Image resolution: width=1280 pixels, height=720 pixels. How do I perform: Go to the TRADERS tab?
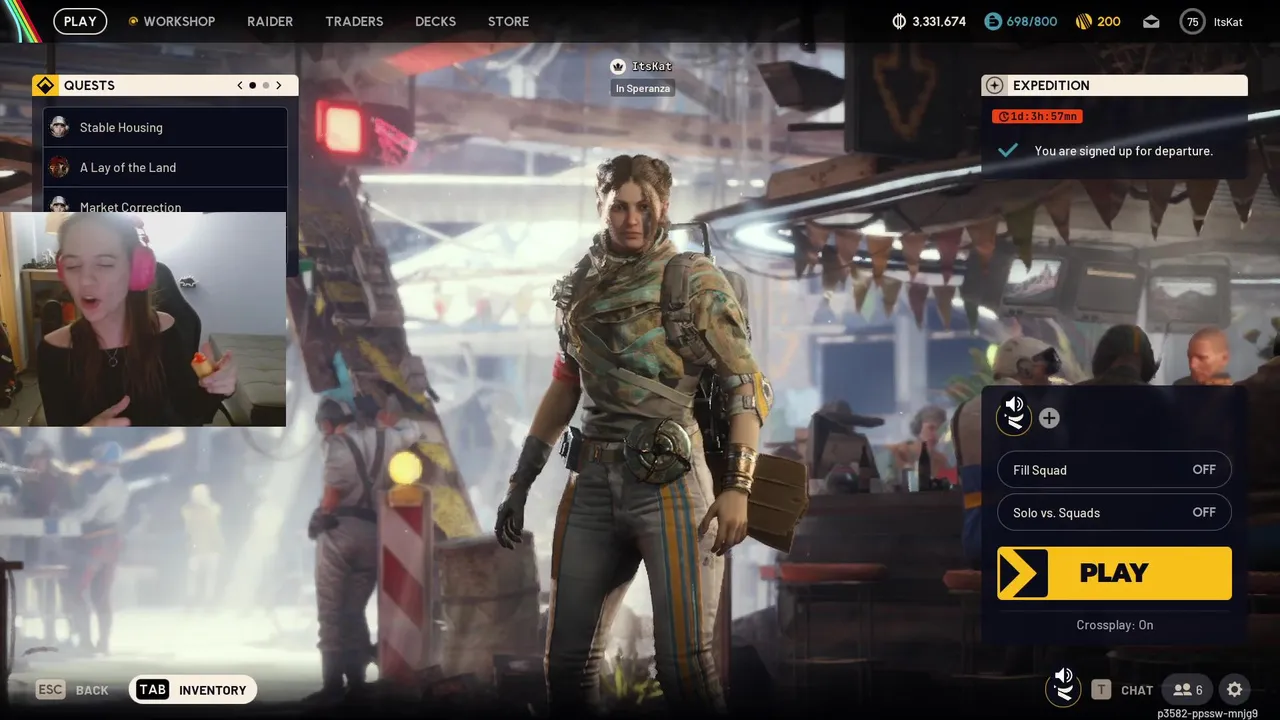[354, 21]
